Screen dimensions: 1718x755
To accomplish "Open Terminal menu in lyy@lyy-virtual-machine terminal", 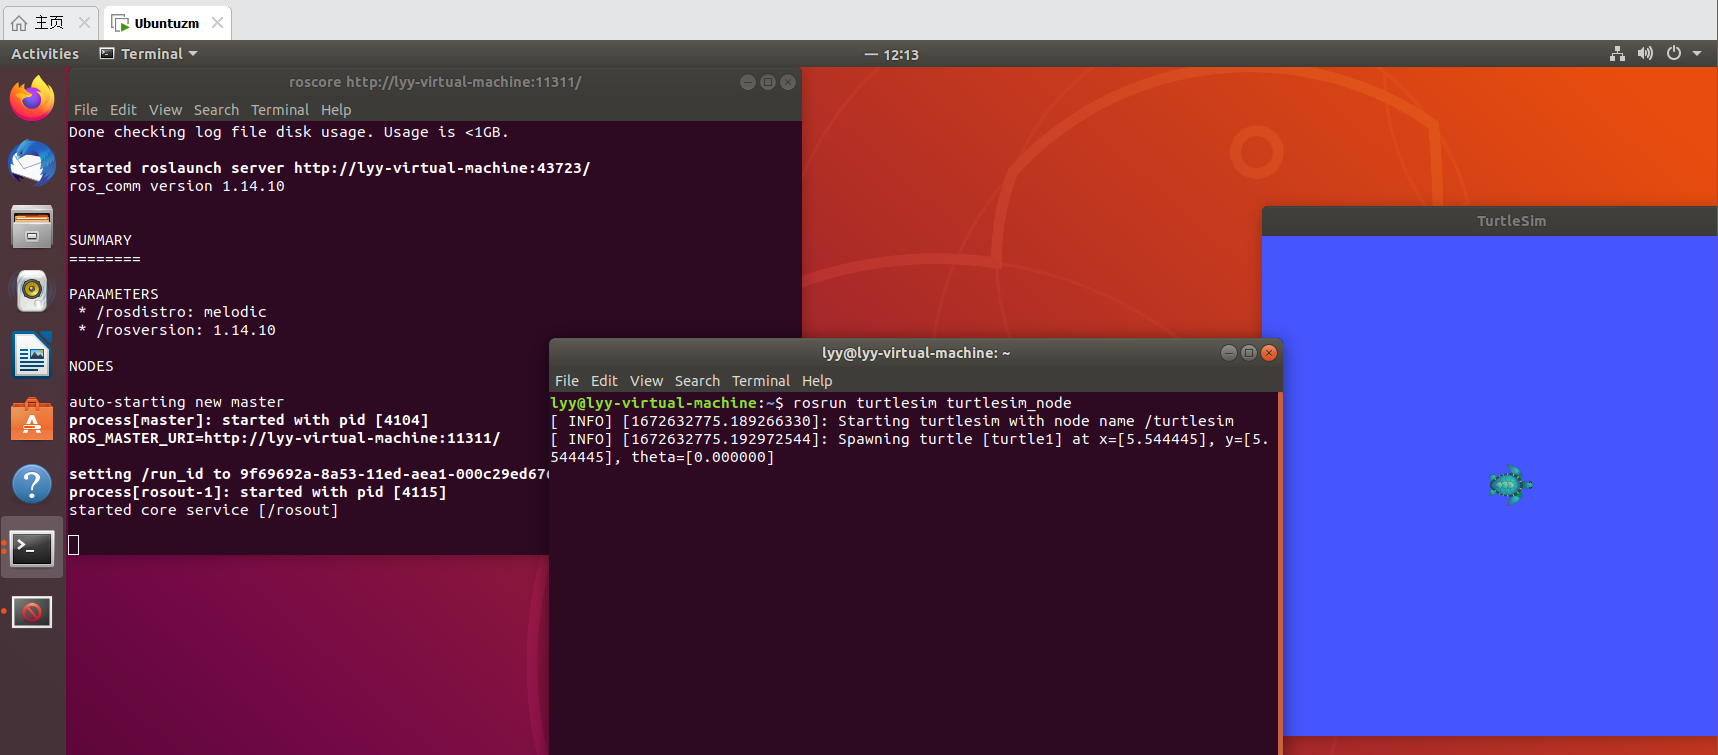I will [x=761, y=381].
